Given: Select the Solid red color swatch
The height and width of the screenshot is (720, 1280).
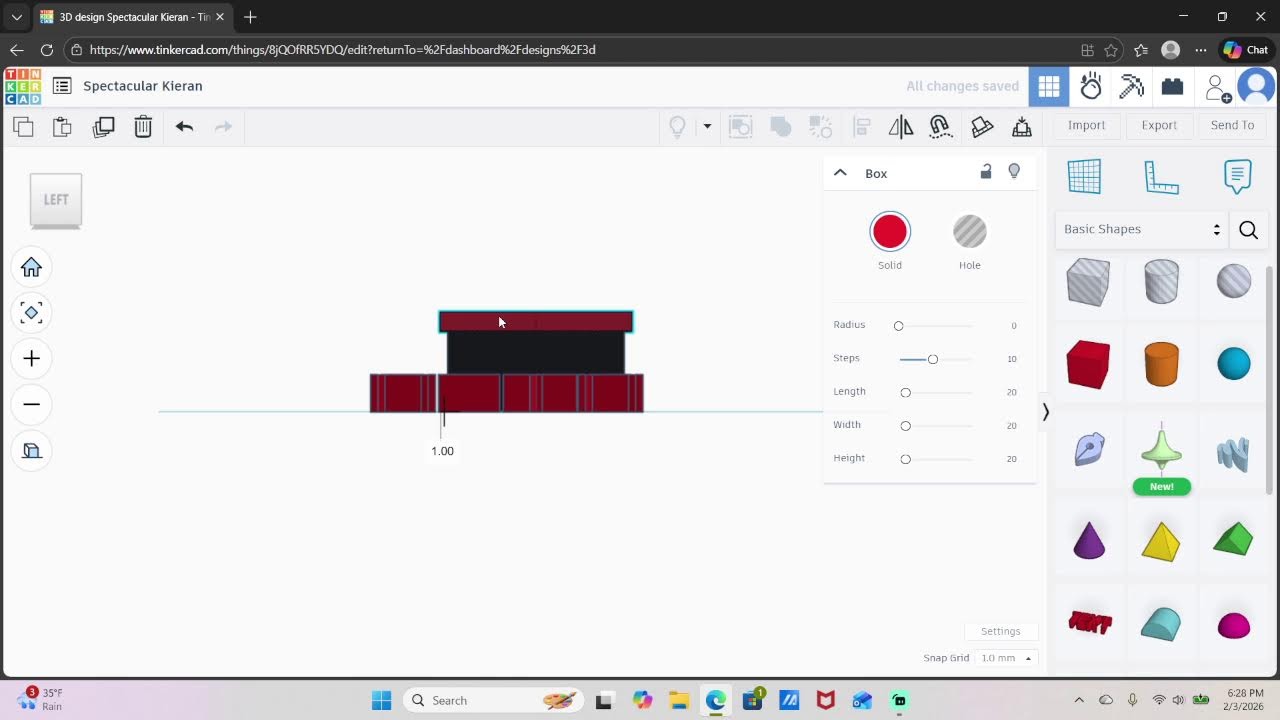Looking at the screenshot, I should 890,232.
